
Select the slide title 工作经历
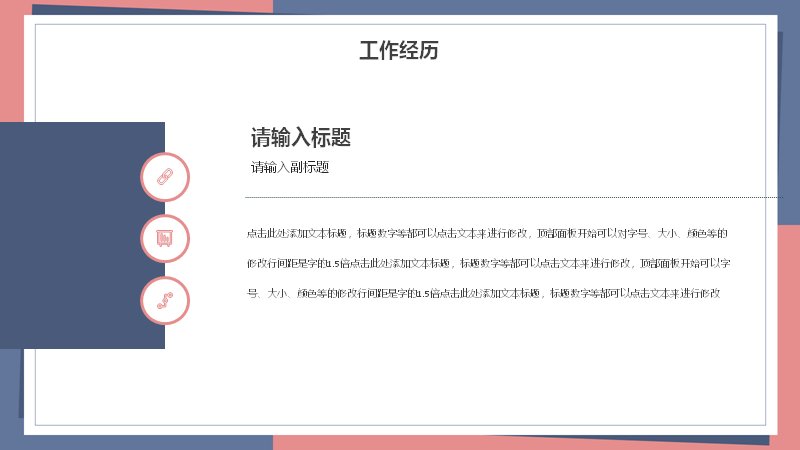(x=399, y=51)
